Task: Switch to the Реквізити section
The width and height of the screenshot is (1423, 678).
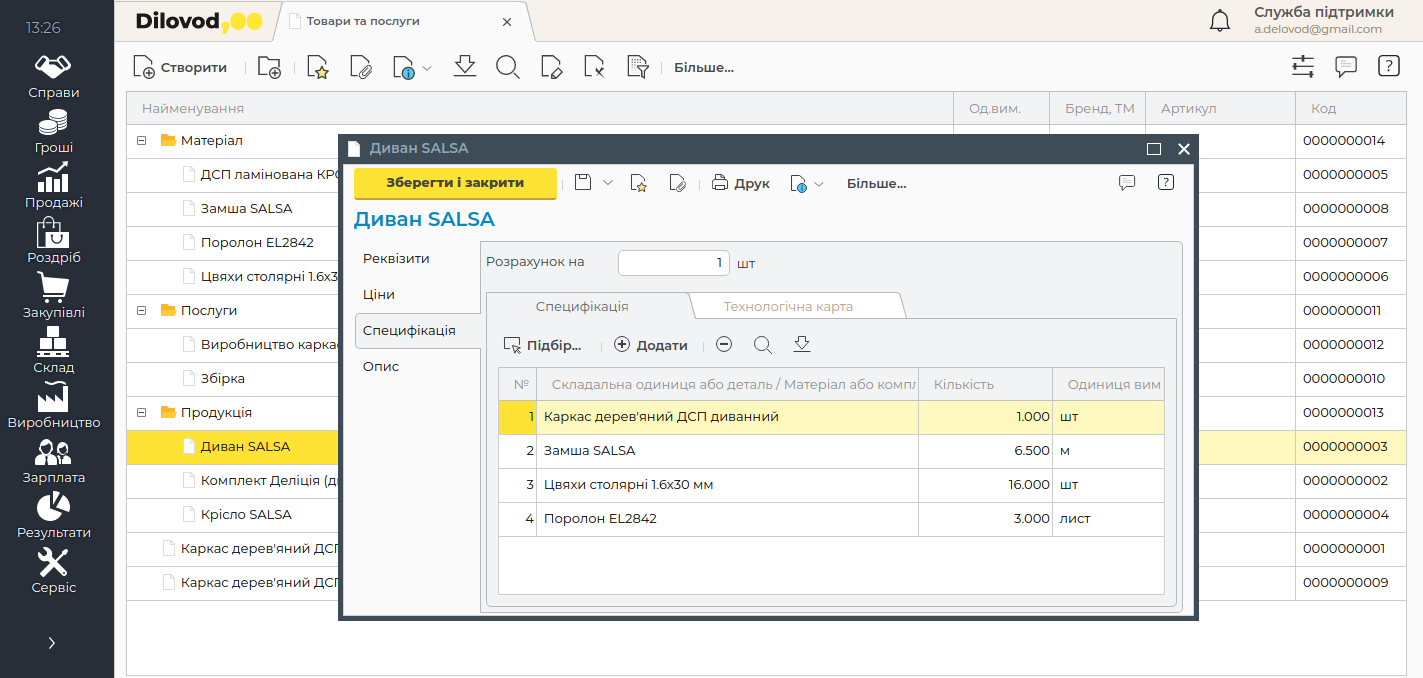Action: 396,258
